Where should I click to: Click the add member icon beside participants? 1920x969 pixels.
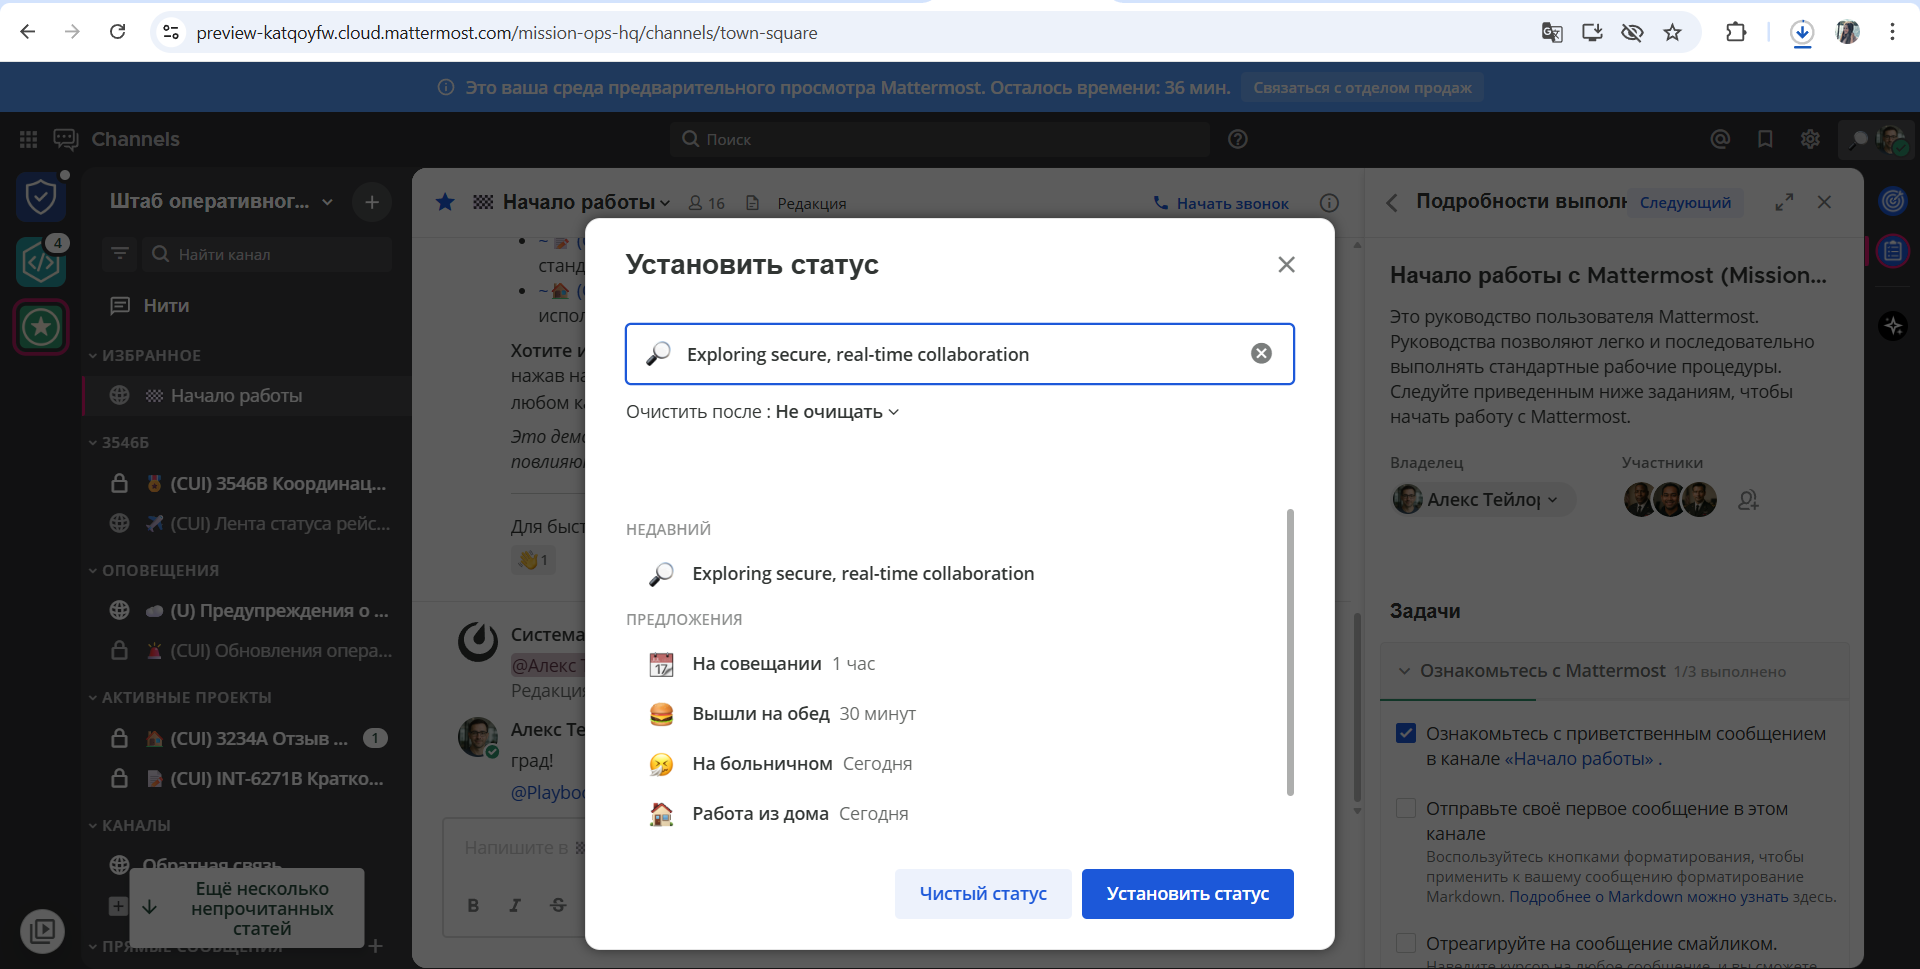[1748, 500]
